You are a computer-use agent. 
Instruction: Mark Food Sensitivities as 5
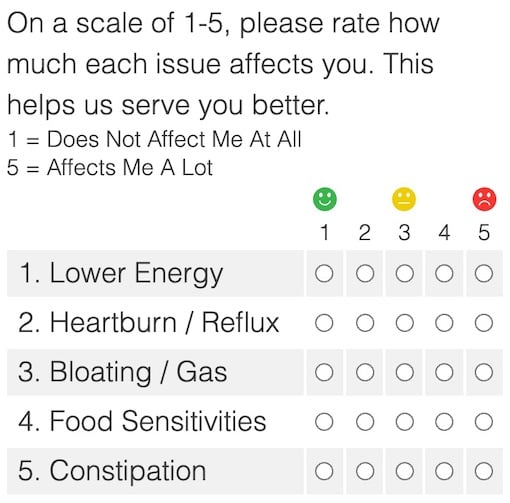484,422
